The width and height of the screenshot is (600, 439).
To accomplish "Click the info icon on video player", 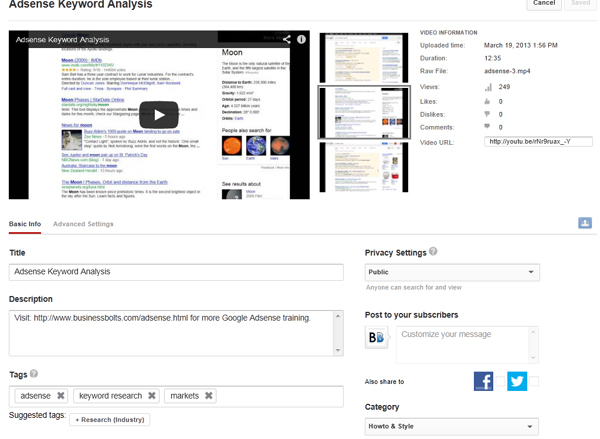I will tap(301, 39).
